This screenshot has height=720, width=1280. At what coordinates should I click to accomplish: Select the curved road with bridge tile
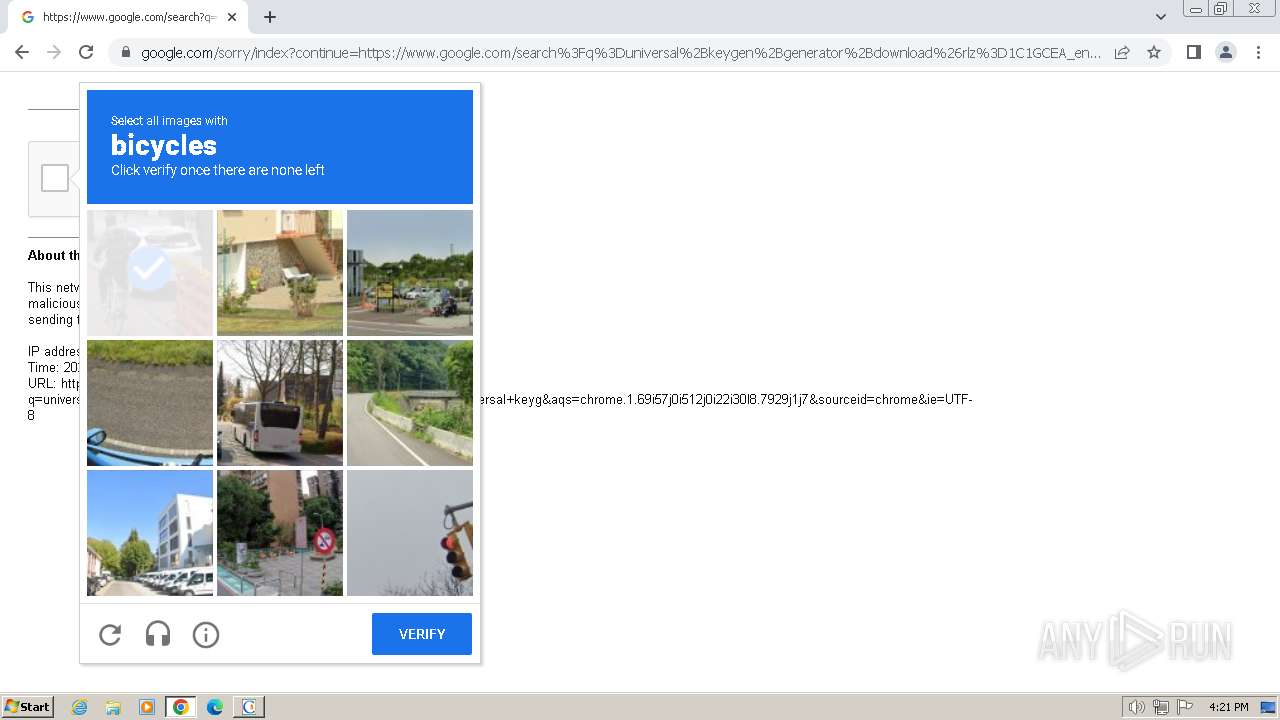[410, 403]
